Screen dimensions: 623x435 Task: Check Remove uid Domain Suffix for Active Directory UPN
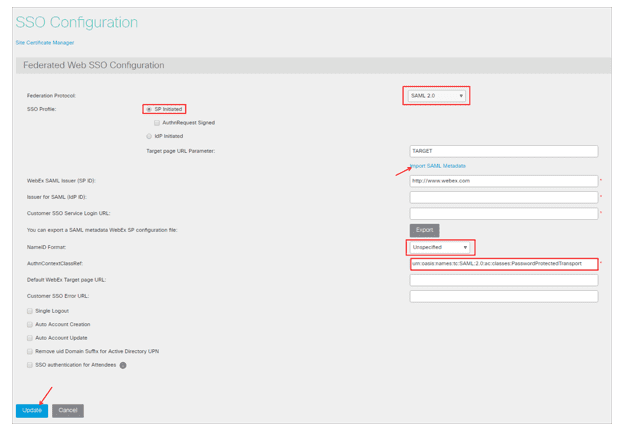click(x=30, y=352)
